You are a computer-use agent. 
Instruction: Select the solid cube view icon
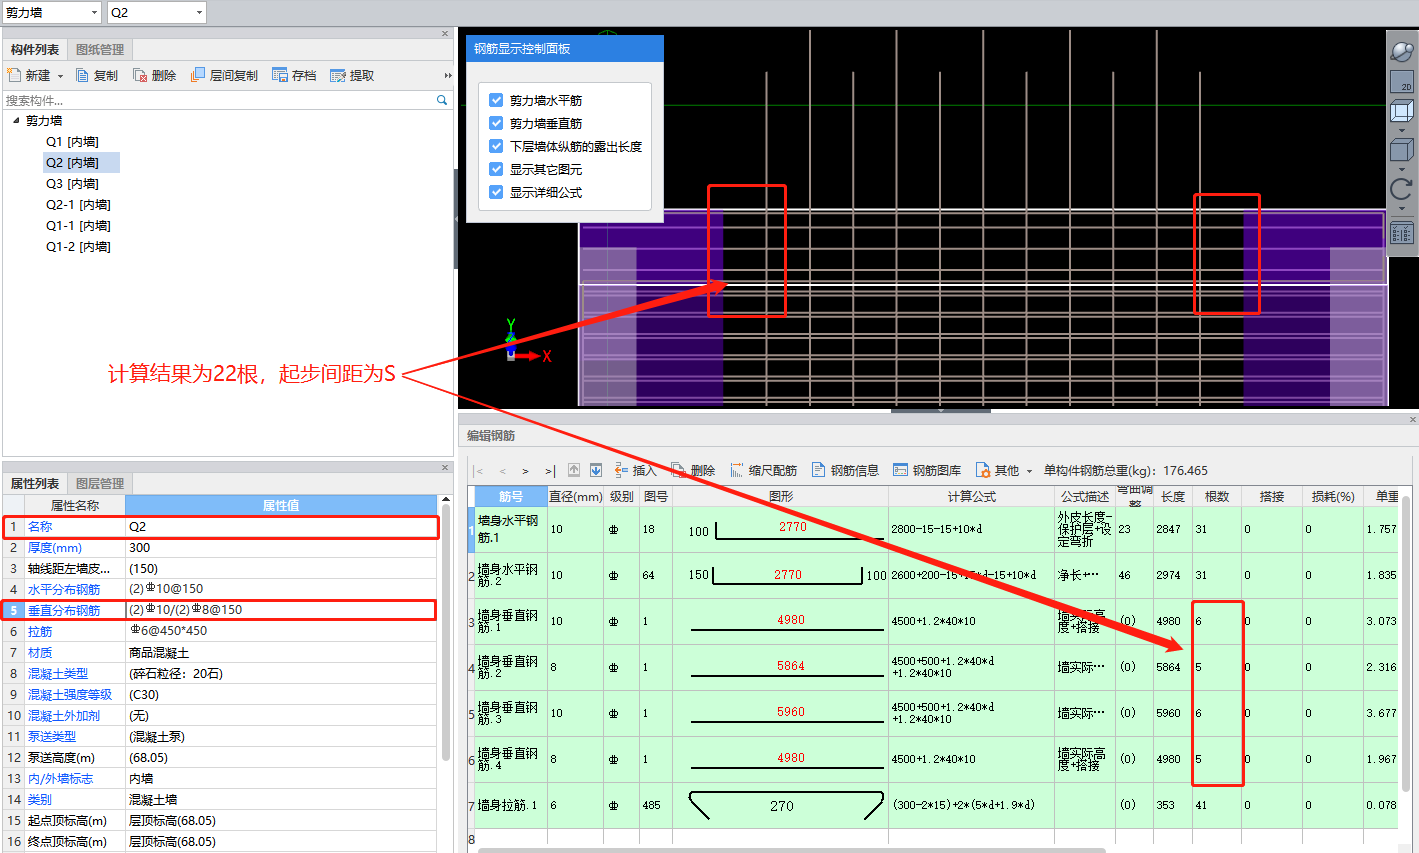[x=1402, y=150]
